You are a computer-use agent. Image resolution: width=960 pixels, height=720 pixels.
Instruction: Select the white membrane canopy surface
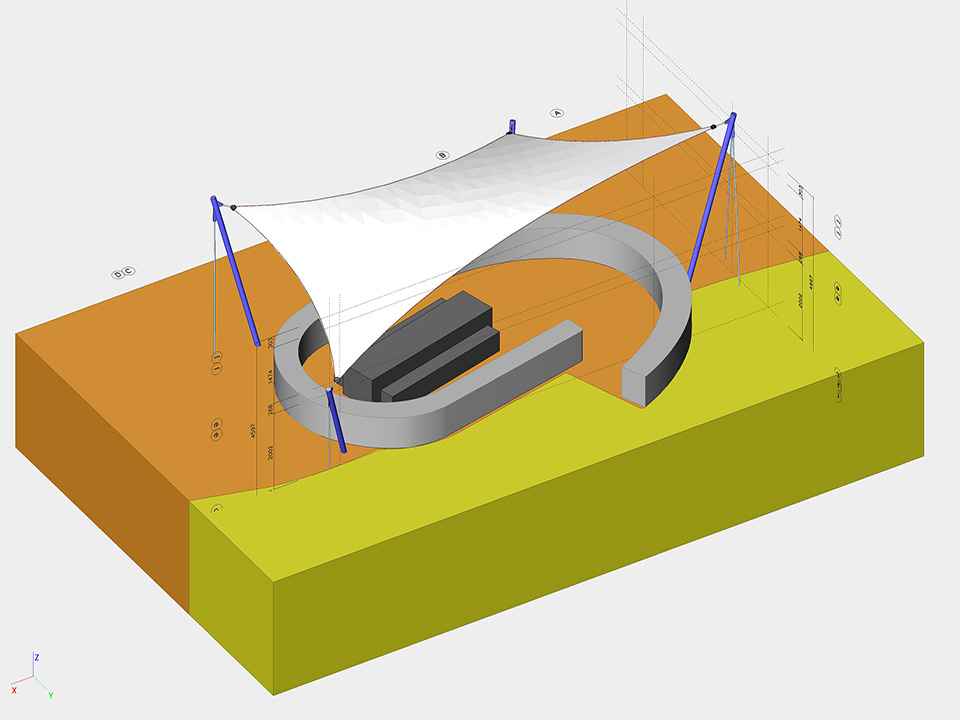coord(450,210)
